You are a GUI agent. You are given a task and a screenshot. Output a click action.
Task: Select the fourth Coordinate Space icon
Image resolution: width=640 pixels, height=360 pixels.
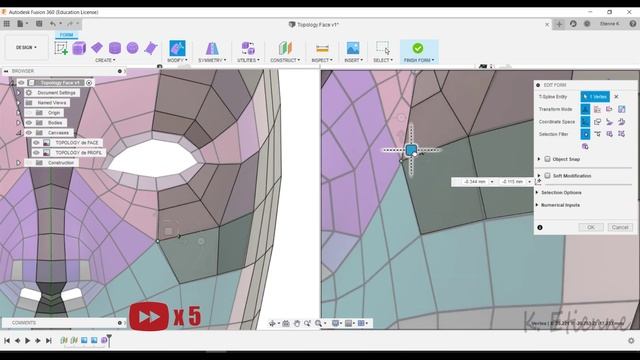tap(621, 122)
